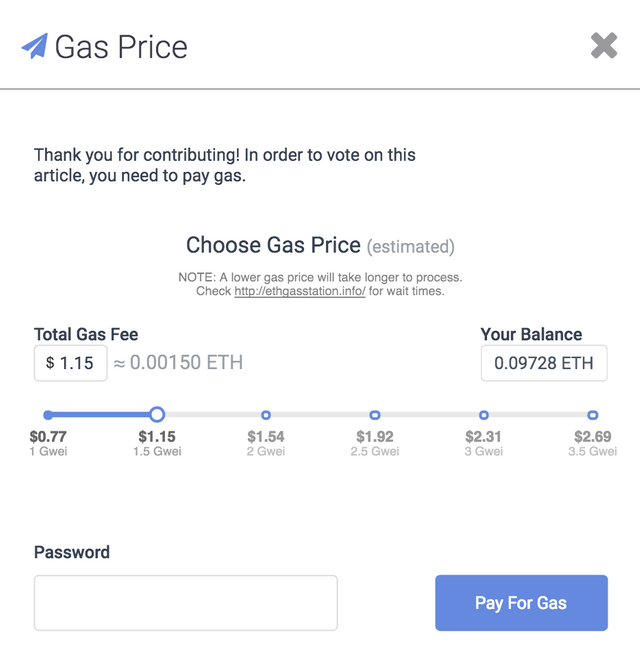Click the Total Gas Fee label
Viewport: 640px width, 659px height.
coord(86,335)
